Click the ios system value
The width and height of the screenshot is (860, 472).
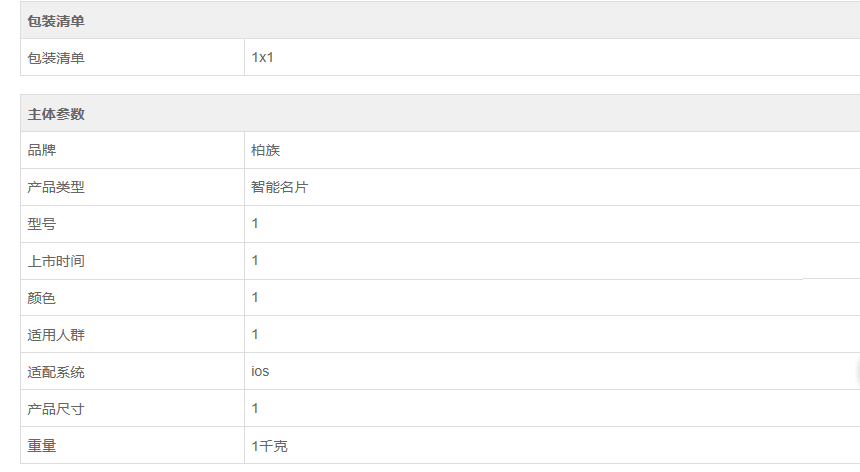click(x=260, y=371)
